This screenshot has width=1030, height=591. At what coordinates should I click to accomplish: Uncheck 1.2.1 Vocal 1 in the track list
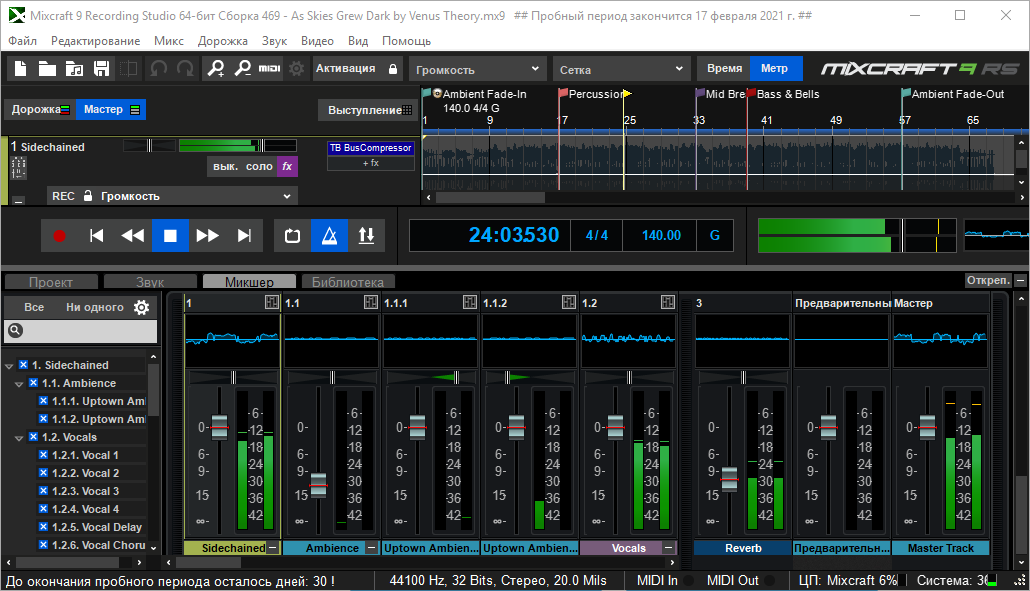(43, 455)
